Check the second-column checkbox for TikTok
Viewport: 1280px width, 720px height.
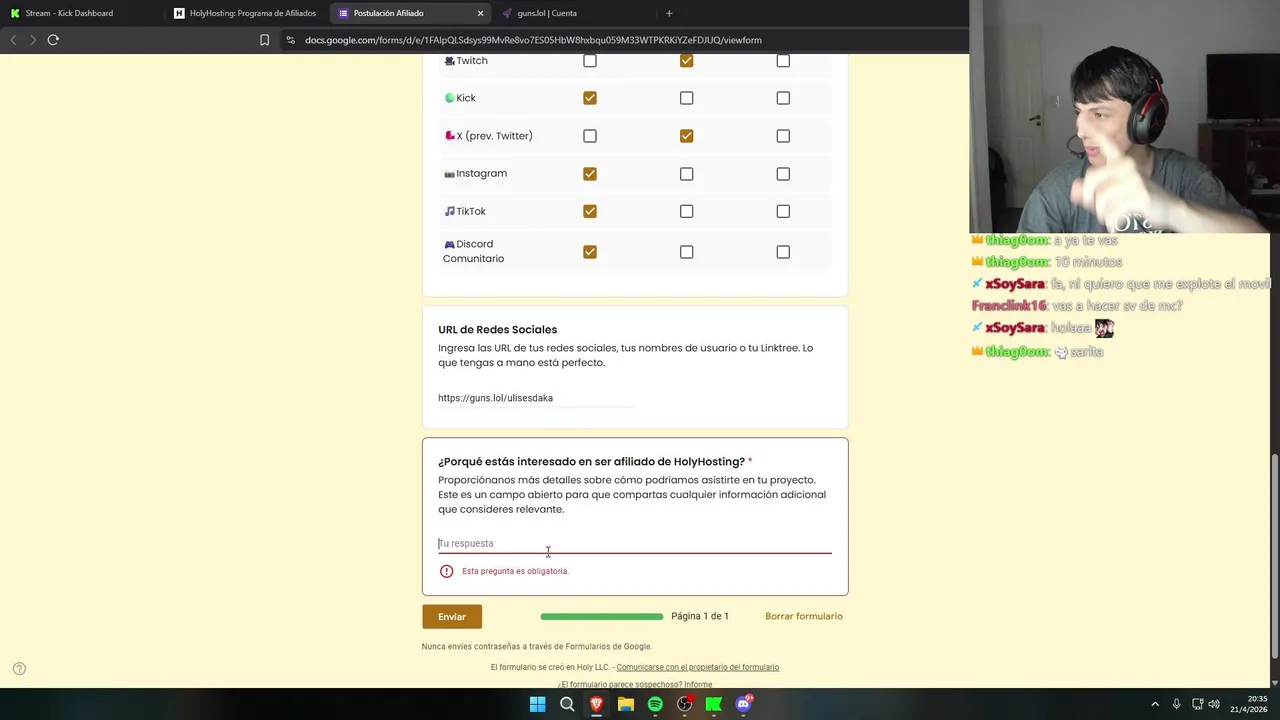(686, 211)
